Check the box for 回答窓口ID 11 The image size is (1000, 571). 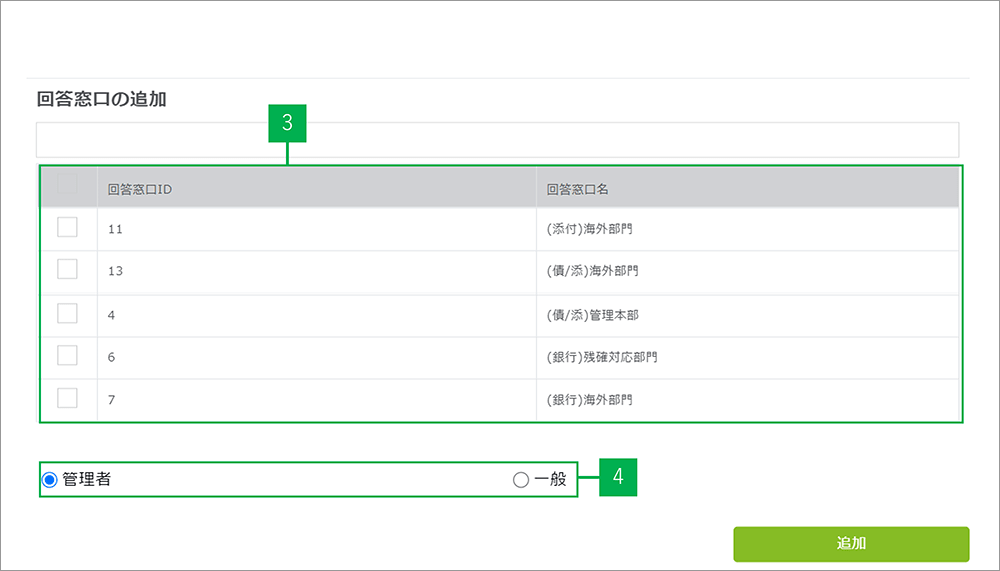pyautogui.click(x=67, y=227)
